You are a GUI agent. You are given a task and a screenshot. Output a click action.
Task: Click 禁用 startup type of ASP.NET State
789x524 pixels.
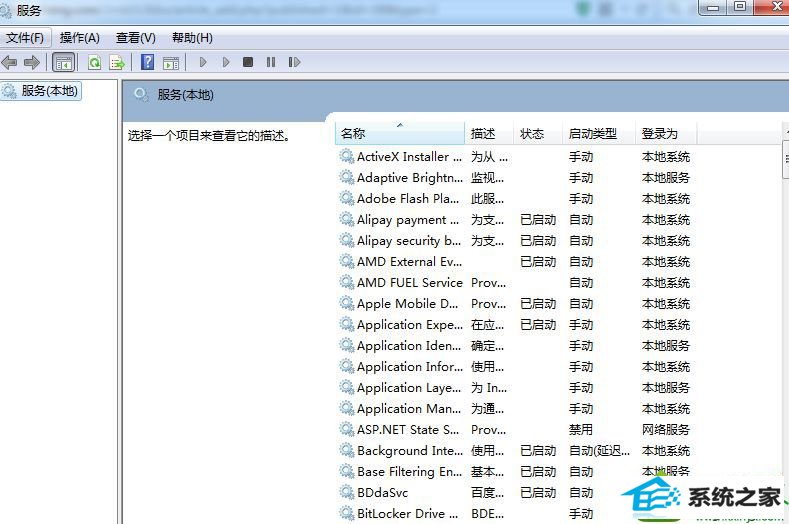[x=581, y=430]
